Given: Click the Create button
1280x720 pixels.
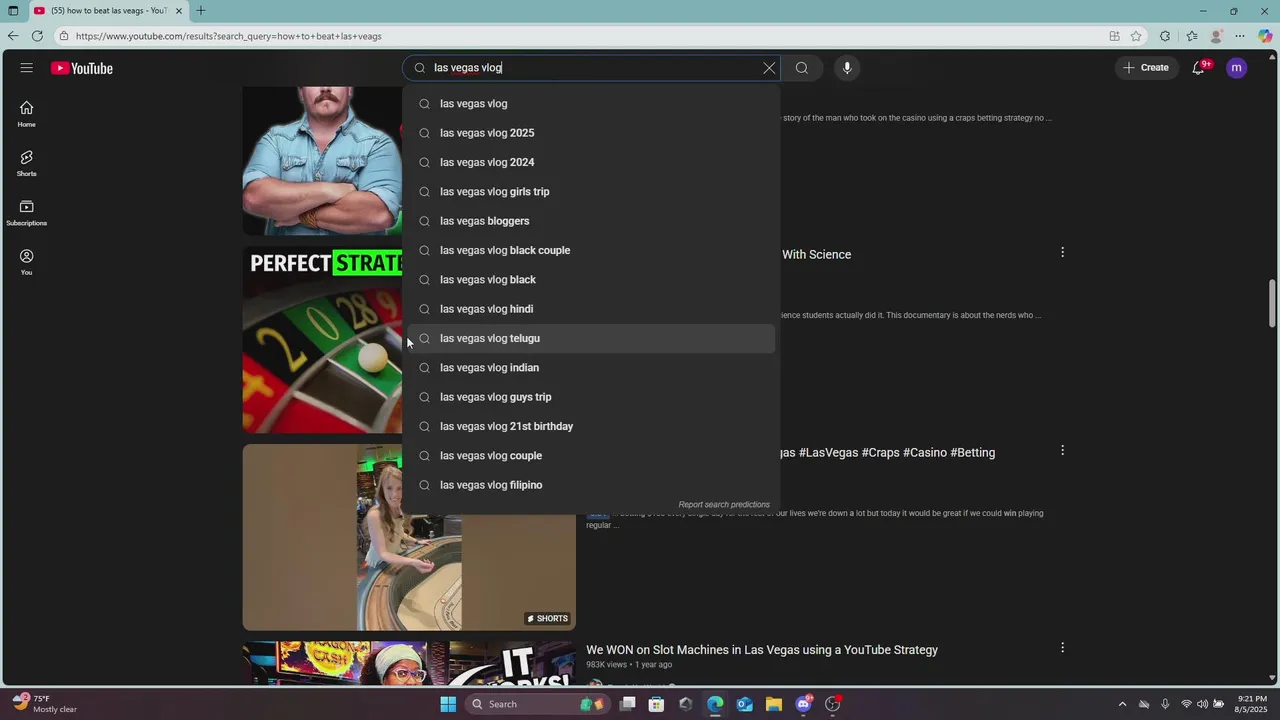Looking at the screenshot, I should click(1146, 68).
